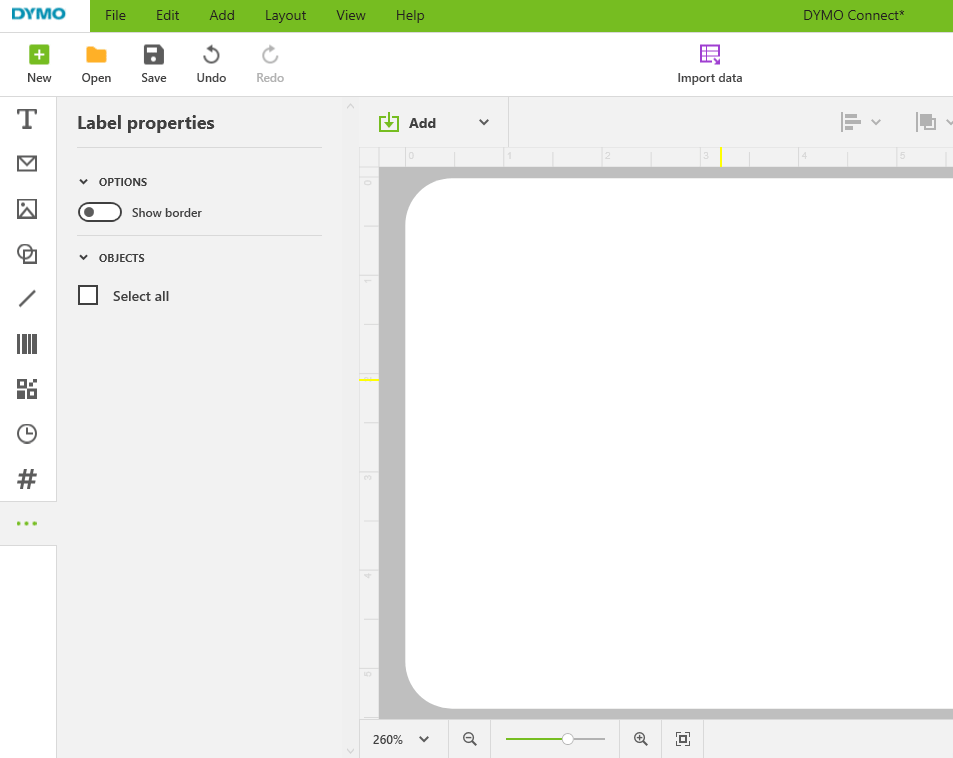
Task: Pick the Line drawing tool
Action: (27, 298)
